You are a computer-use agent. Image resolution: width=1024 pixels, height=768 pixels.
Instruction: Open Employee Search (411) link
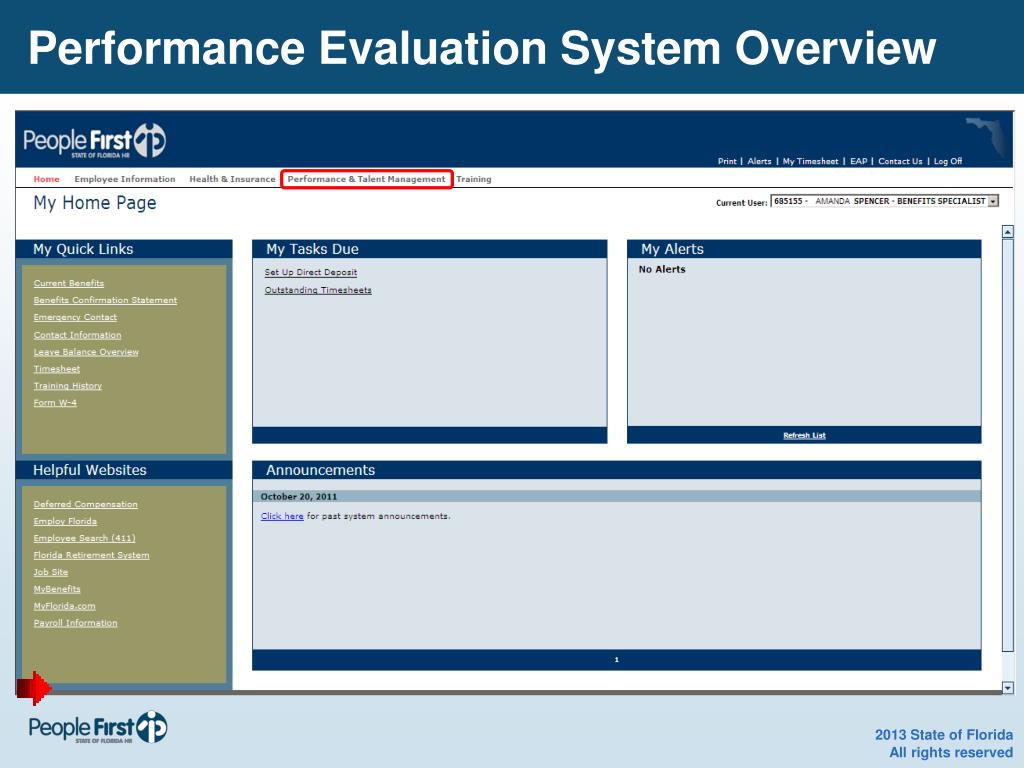[x=84, y=538]
